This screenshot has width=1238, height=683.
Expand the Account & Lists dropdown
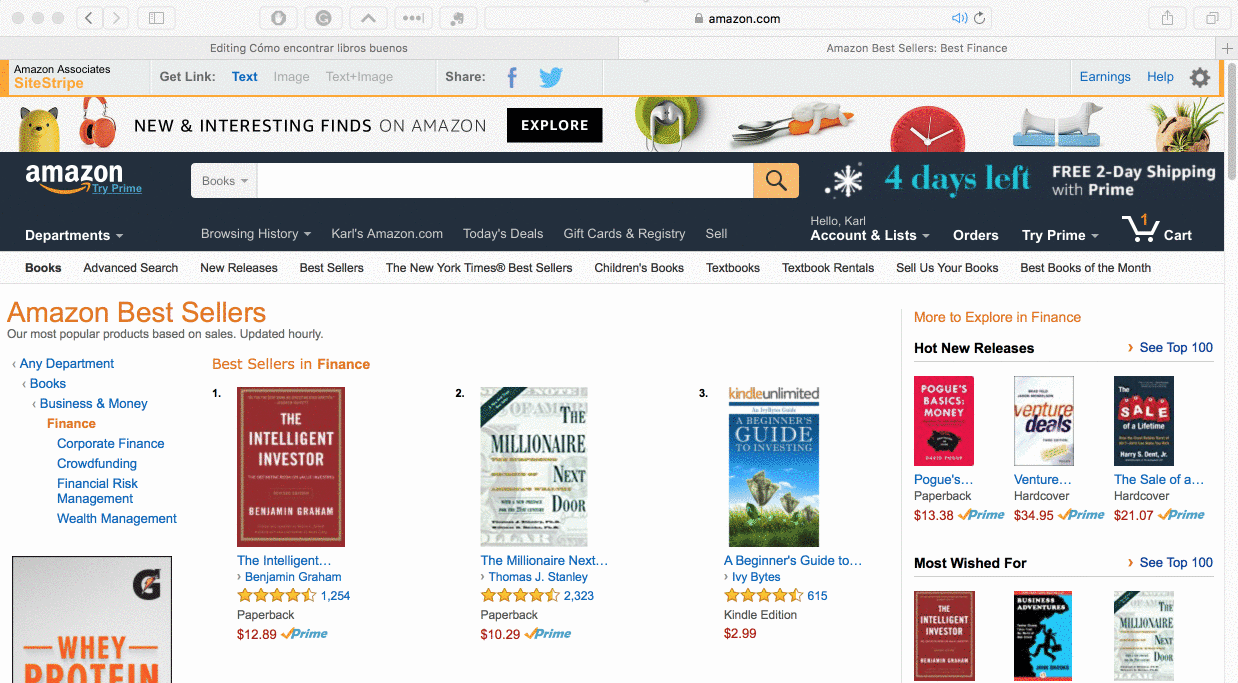tap(870, 235)
